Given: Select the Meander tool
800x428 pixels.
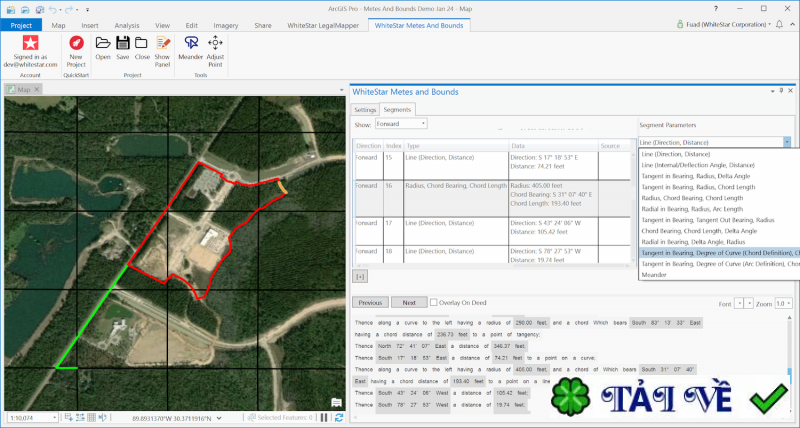Looking at the screenshot, I should (x=192, y=43).
